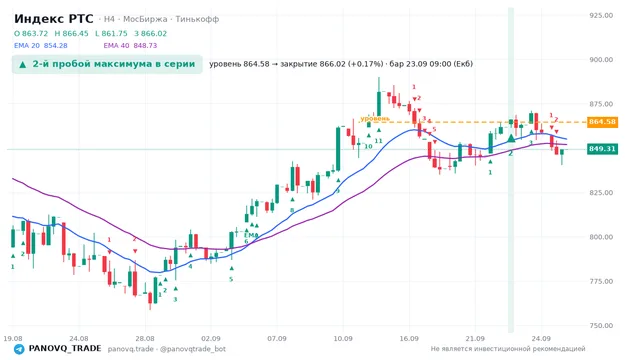The width and height of the screenshot is (640, 360).
Task: Click the 'H4 · МосБиржа · Тинькофф' subtitle
Action: (161, 19)
